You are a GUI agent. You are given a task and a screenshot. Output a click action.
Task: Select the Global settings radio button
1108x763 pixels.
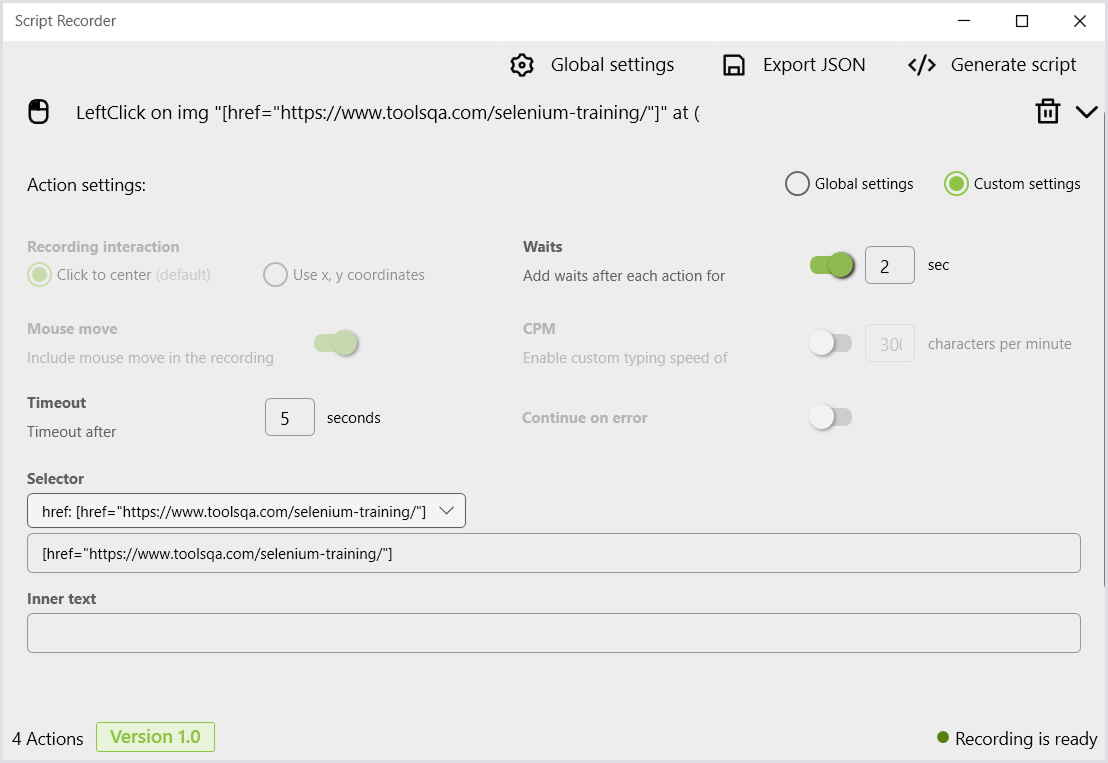point(797,184)
